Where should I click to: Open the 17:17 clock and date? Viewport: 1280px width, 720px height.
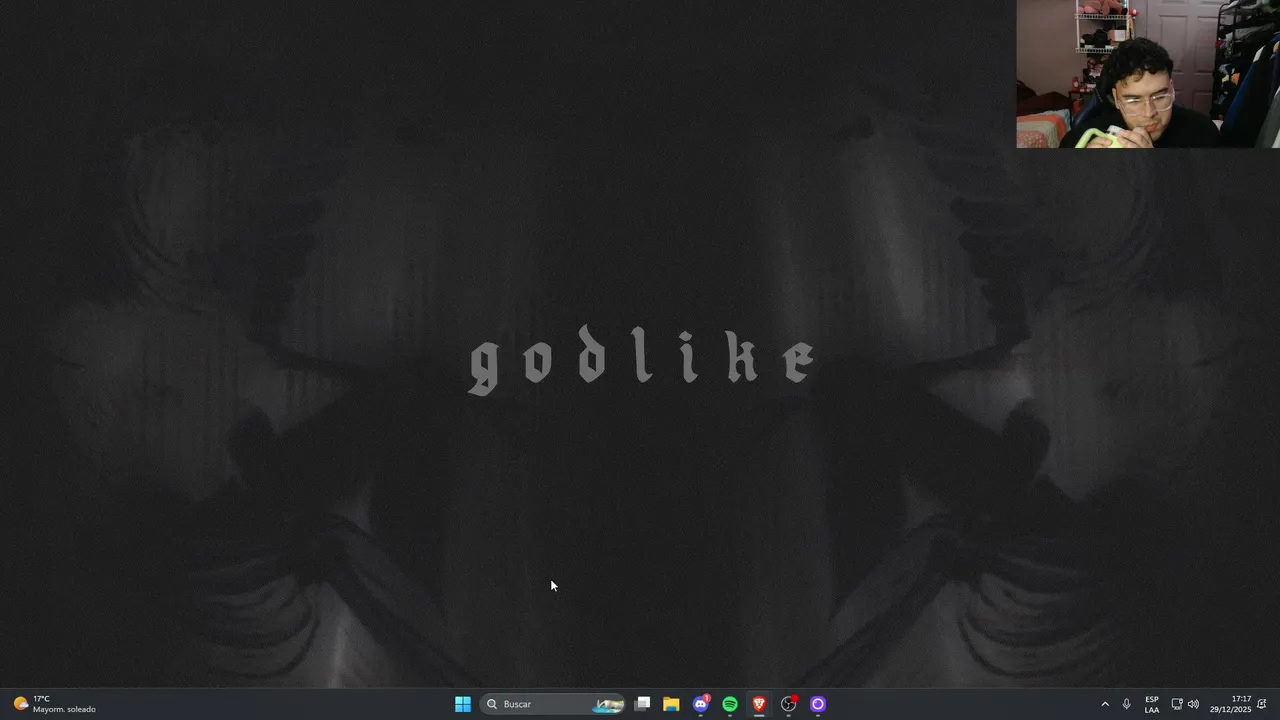coord(1230,704)
